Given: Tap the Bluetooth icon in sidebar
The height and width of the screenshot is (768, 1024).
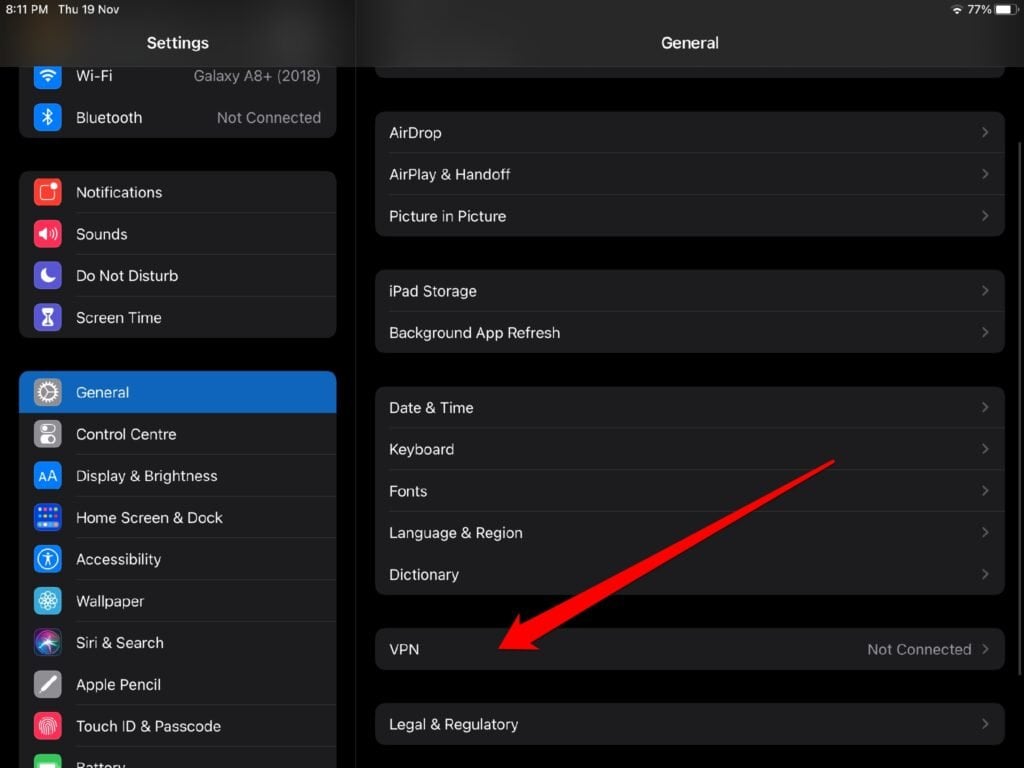Looking at the screenshot, I should pos(48,118).
